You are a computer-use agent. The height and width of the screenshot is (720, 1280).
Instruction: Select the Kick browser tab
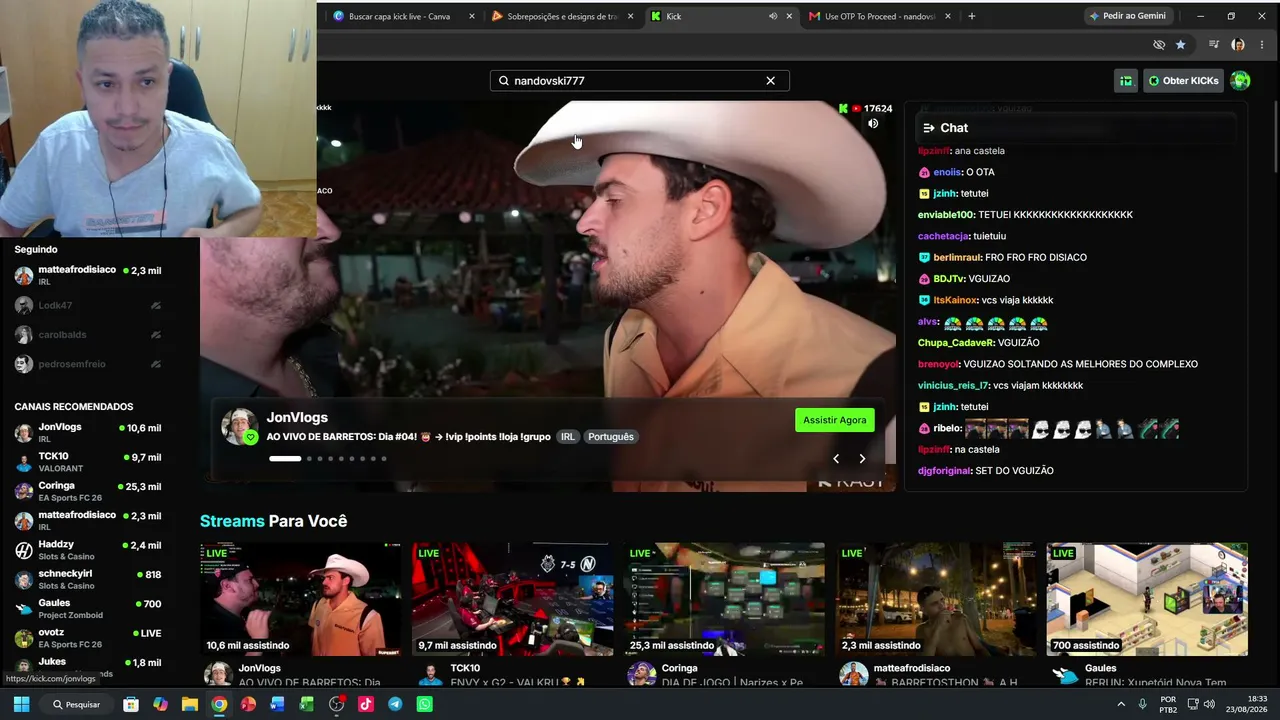pos(720,16)
